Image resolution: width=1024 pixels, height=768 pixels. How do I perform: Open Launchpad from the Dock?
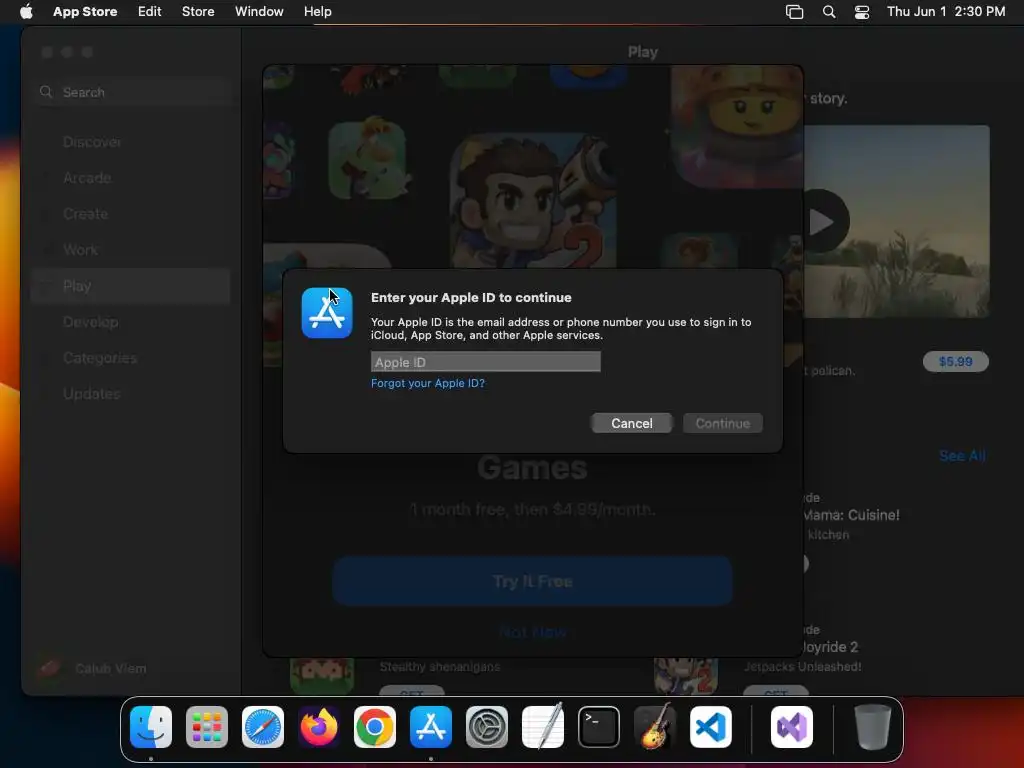pyautogui.click(x=207, y=727)
